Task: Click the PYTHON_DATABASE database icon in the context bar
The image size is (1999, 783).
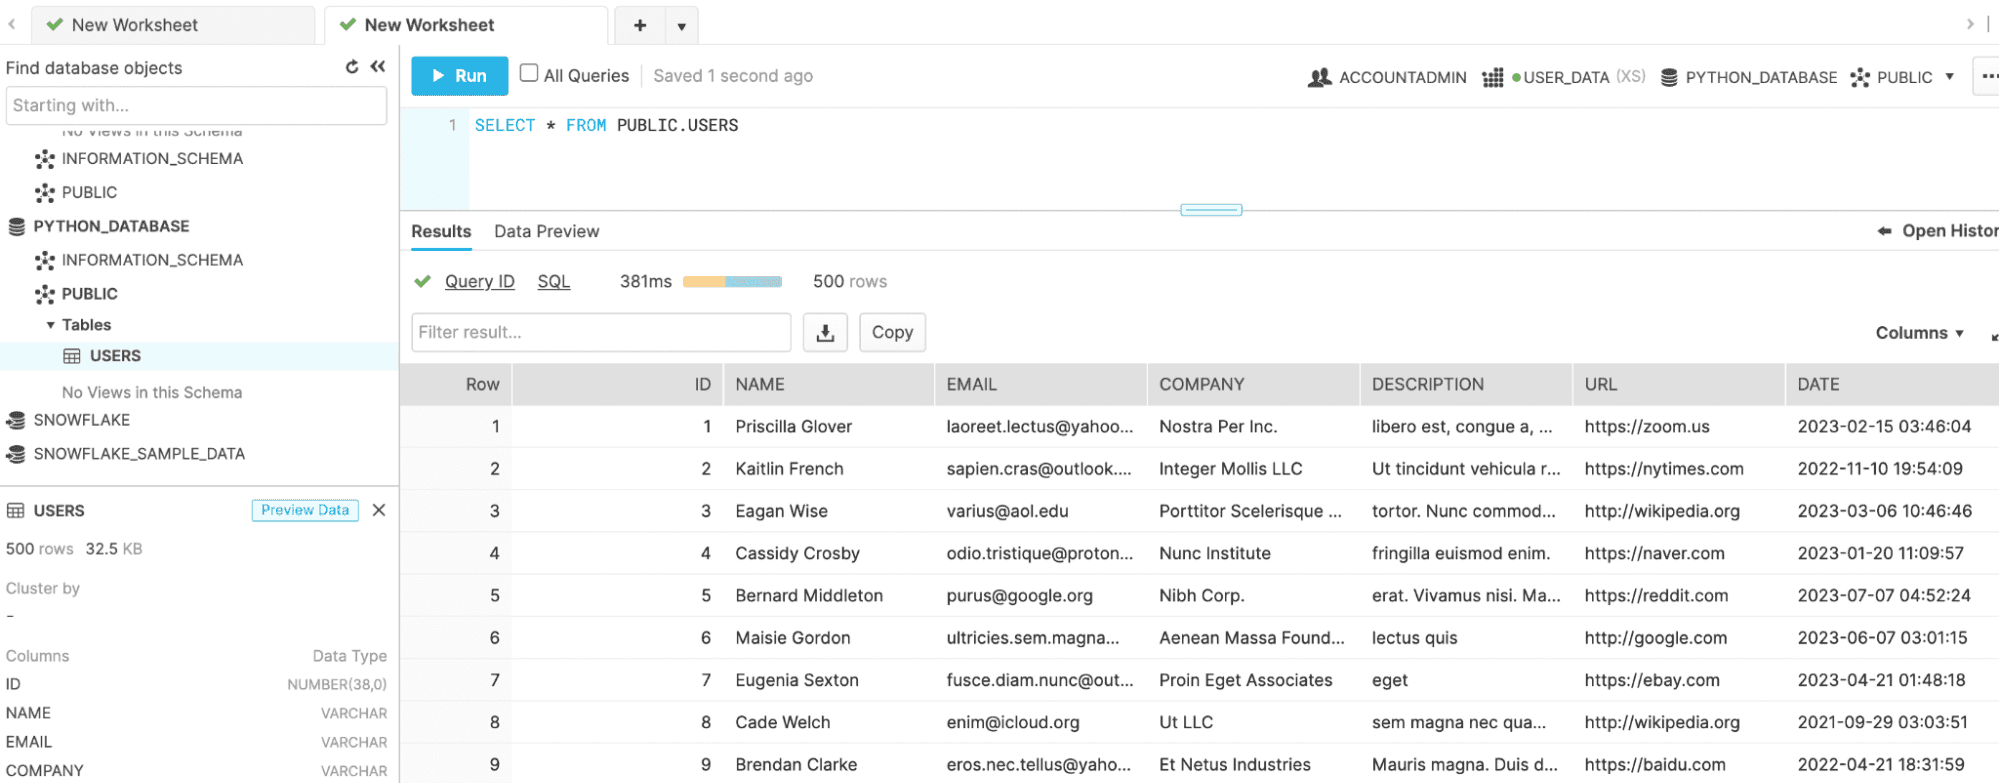Action: [1669, 77]
